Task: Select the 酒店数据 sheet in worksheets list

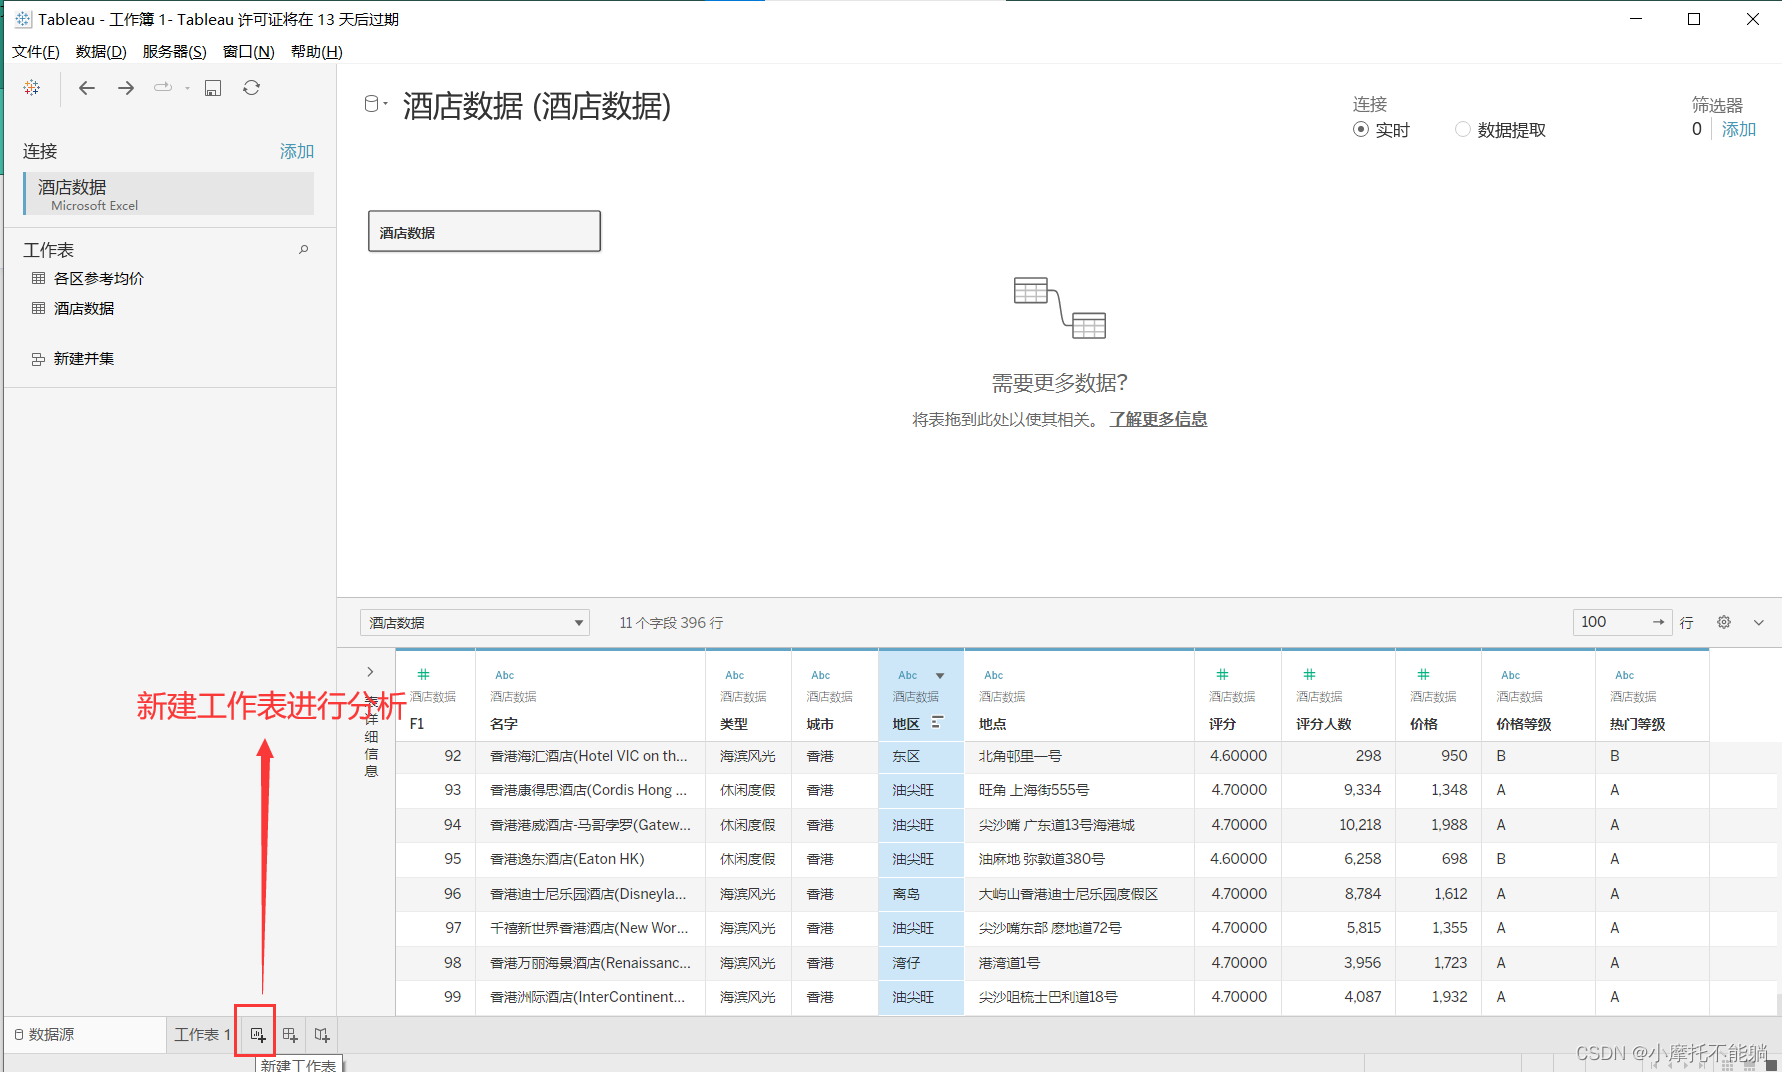Action: (84, 309)
